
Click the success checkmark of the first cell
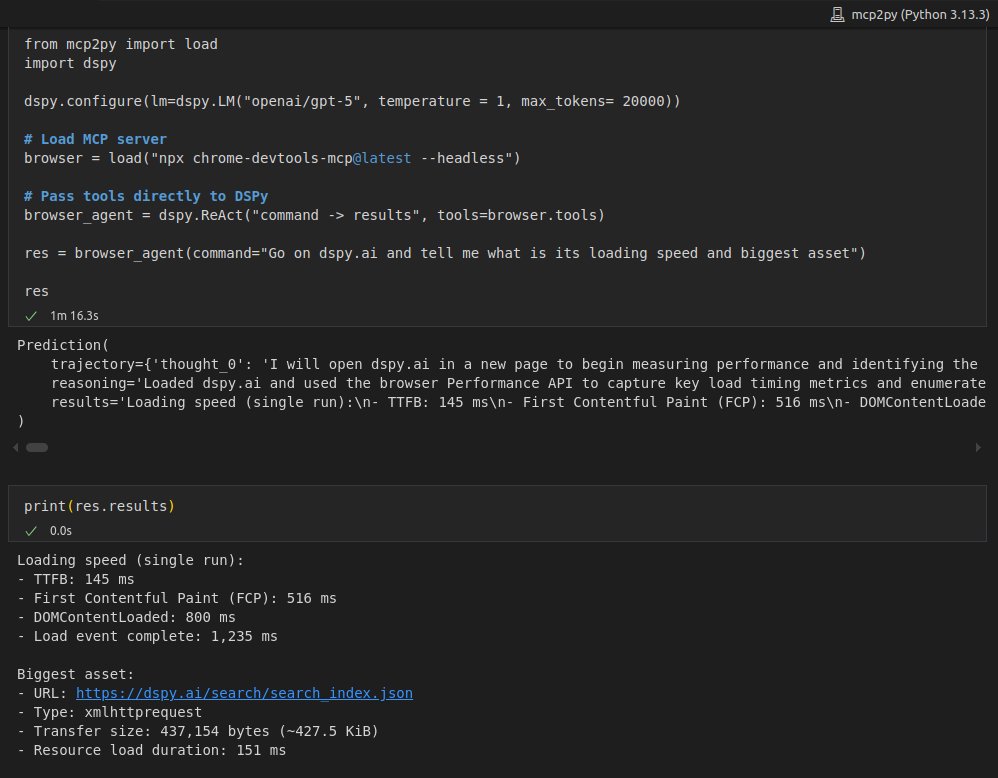tap(31, 316)
